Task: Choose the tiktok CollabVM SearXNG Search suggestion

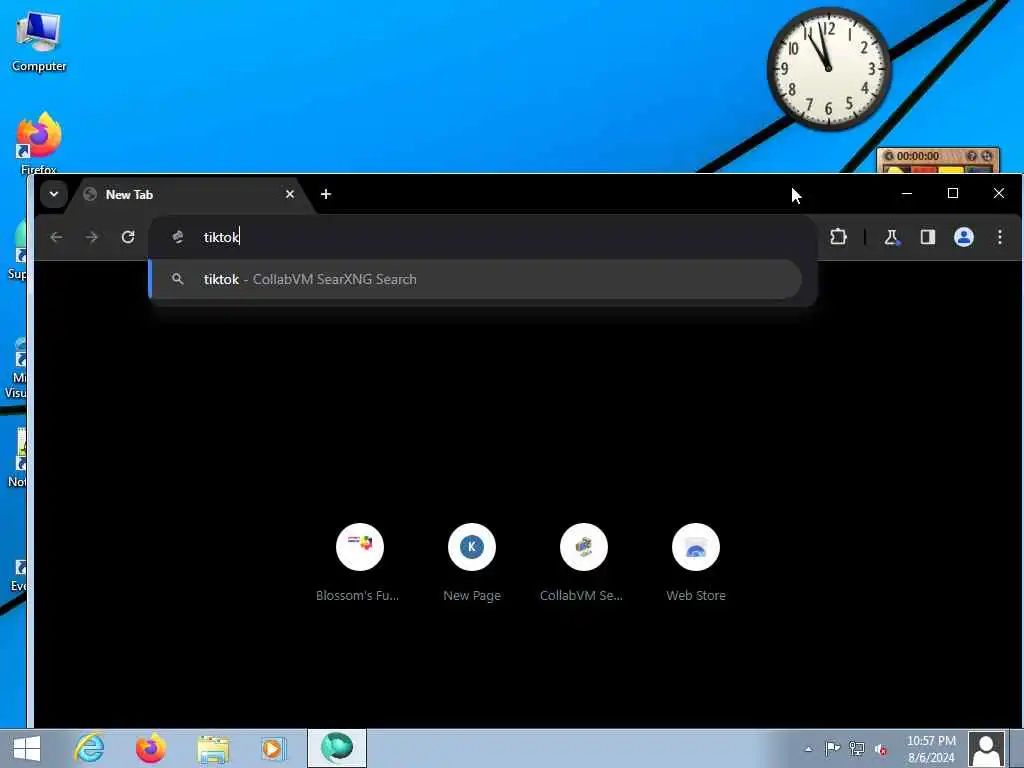Action: pyautogui.click(x=475, y=279)
